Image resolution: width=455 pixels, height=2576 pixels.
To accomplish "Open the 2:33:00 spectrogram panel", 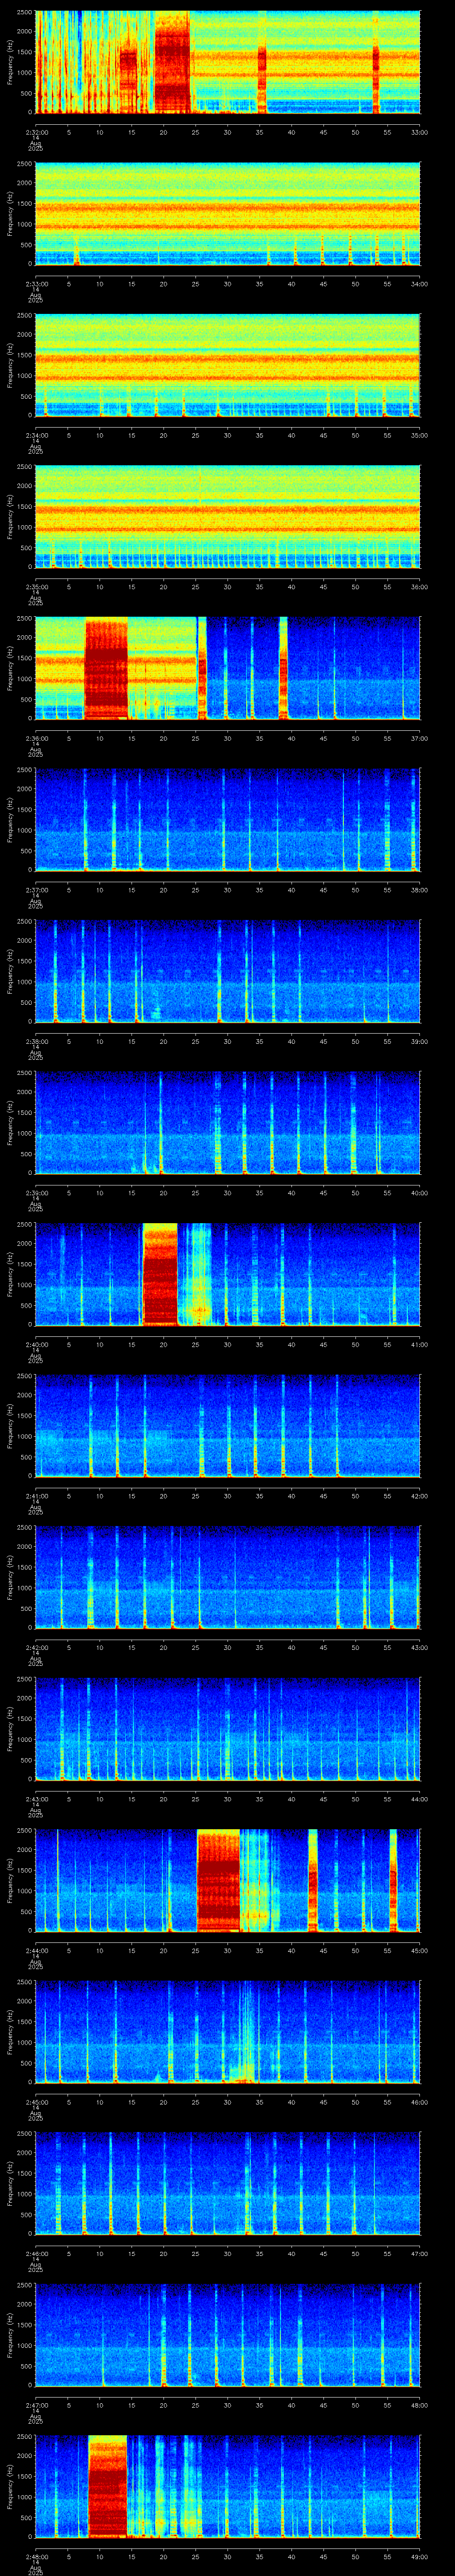I will [x=227, y=214].
